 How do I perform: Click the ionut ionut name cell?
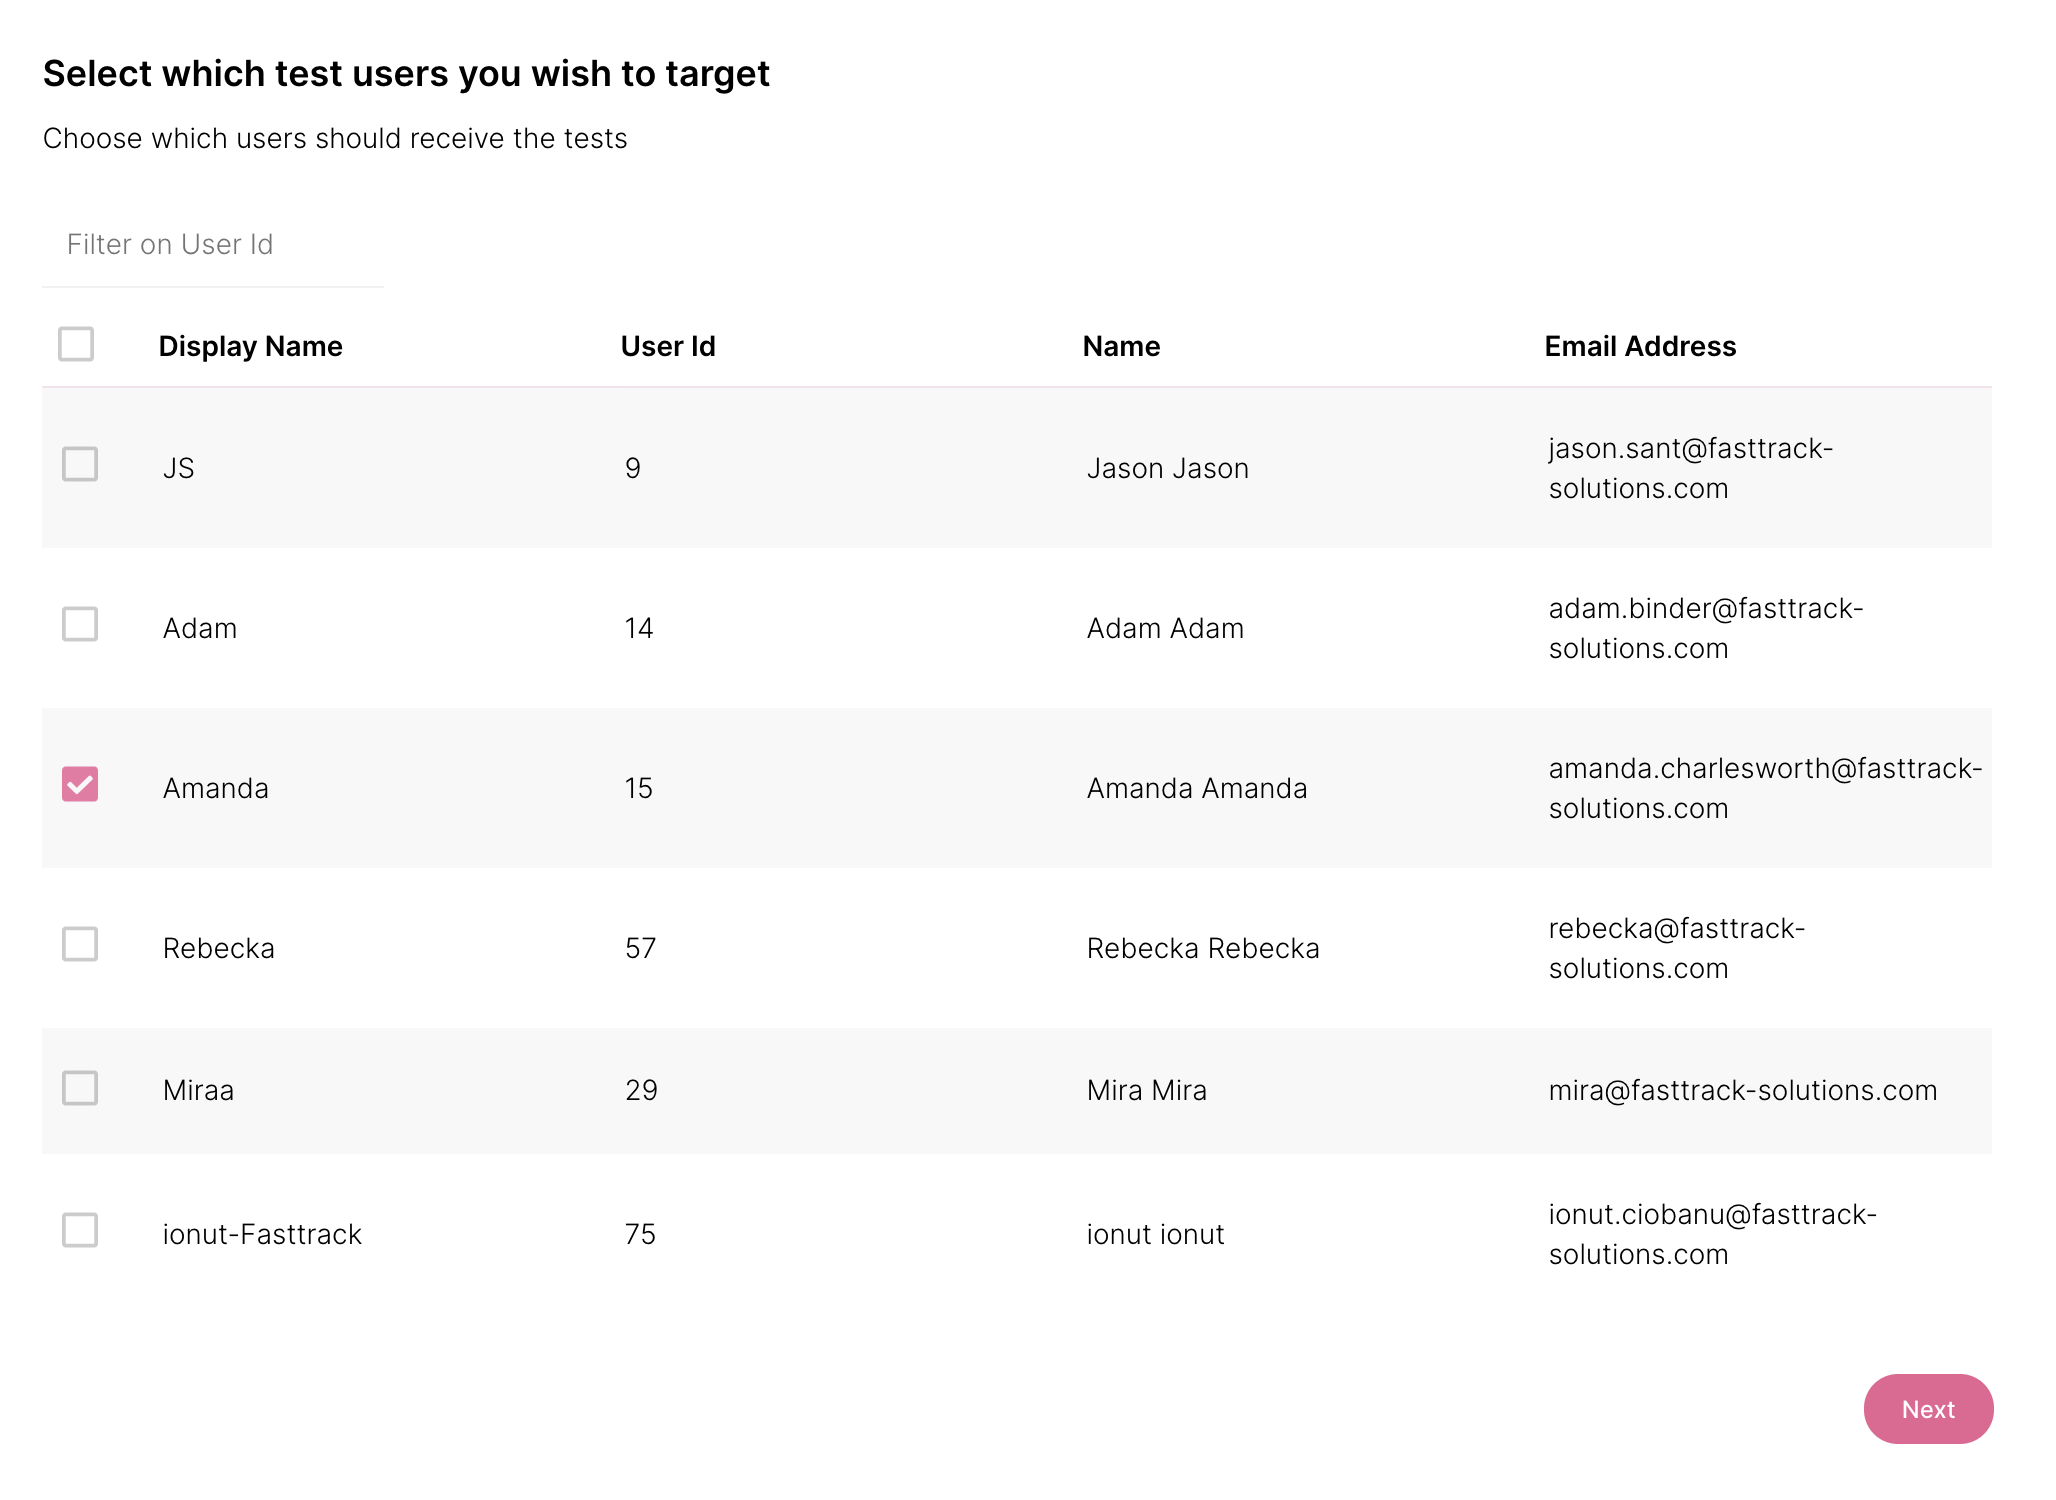tap(1155, 1234)
